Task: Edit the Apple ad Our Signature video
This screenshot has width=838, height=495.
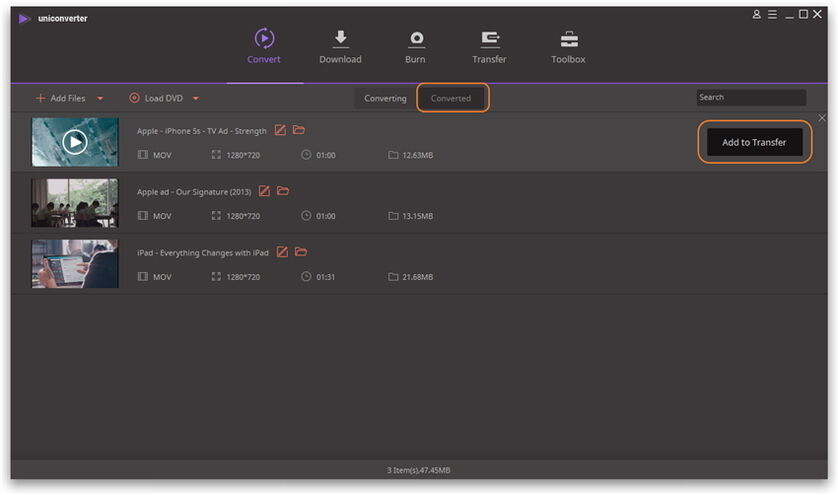Action: click(265, 191)
